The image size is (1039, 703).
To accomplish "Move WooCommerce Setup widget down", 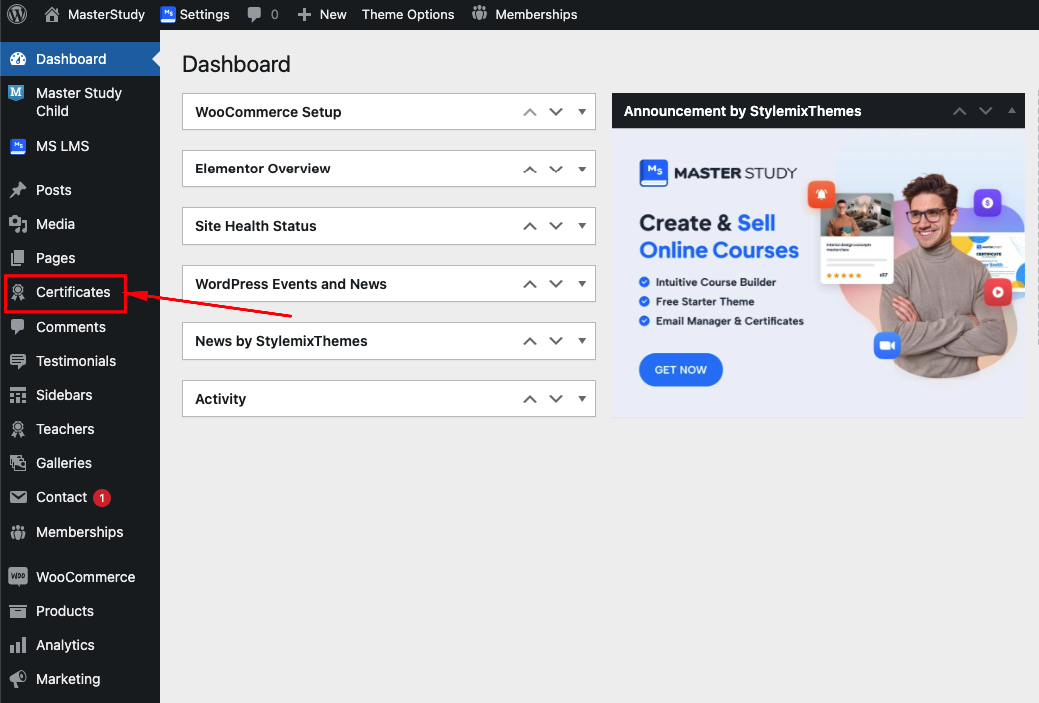I will (x=556, y=112).
